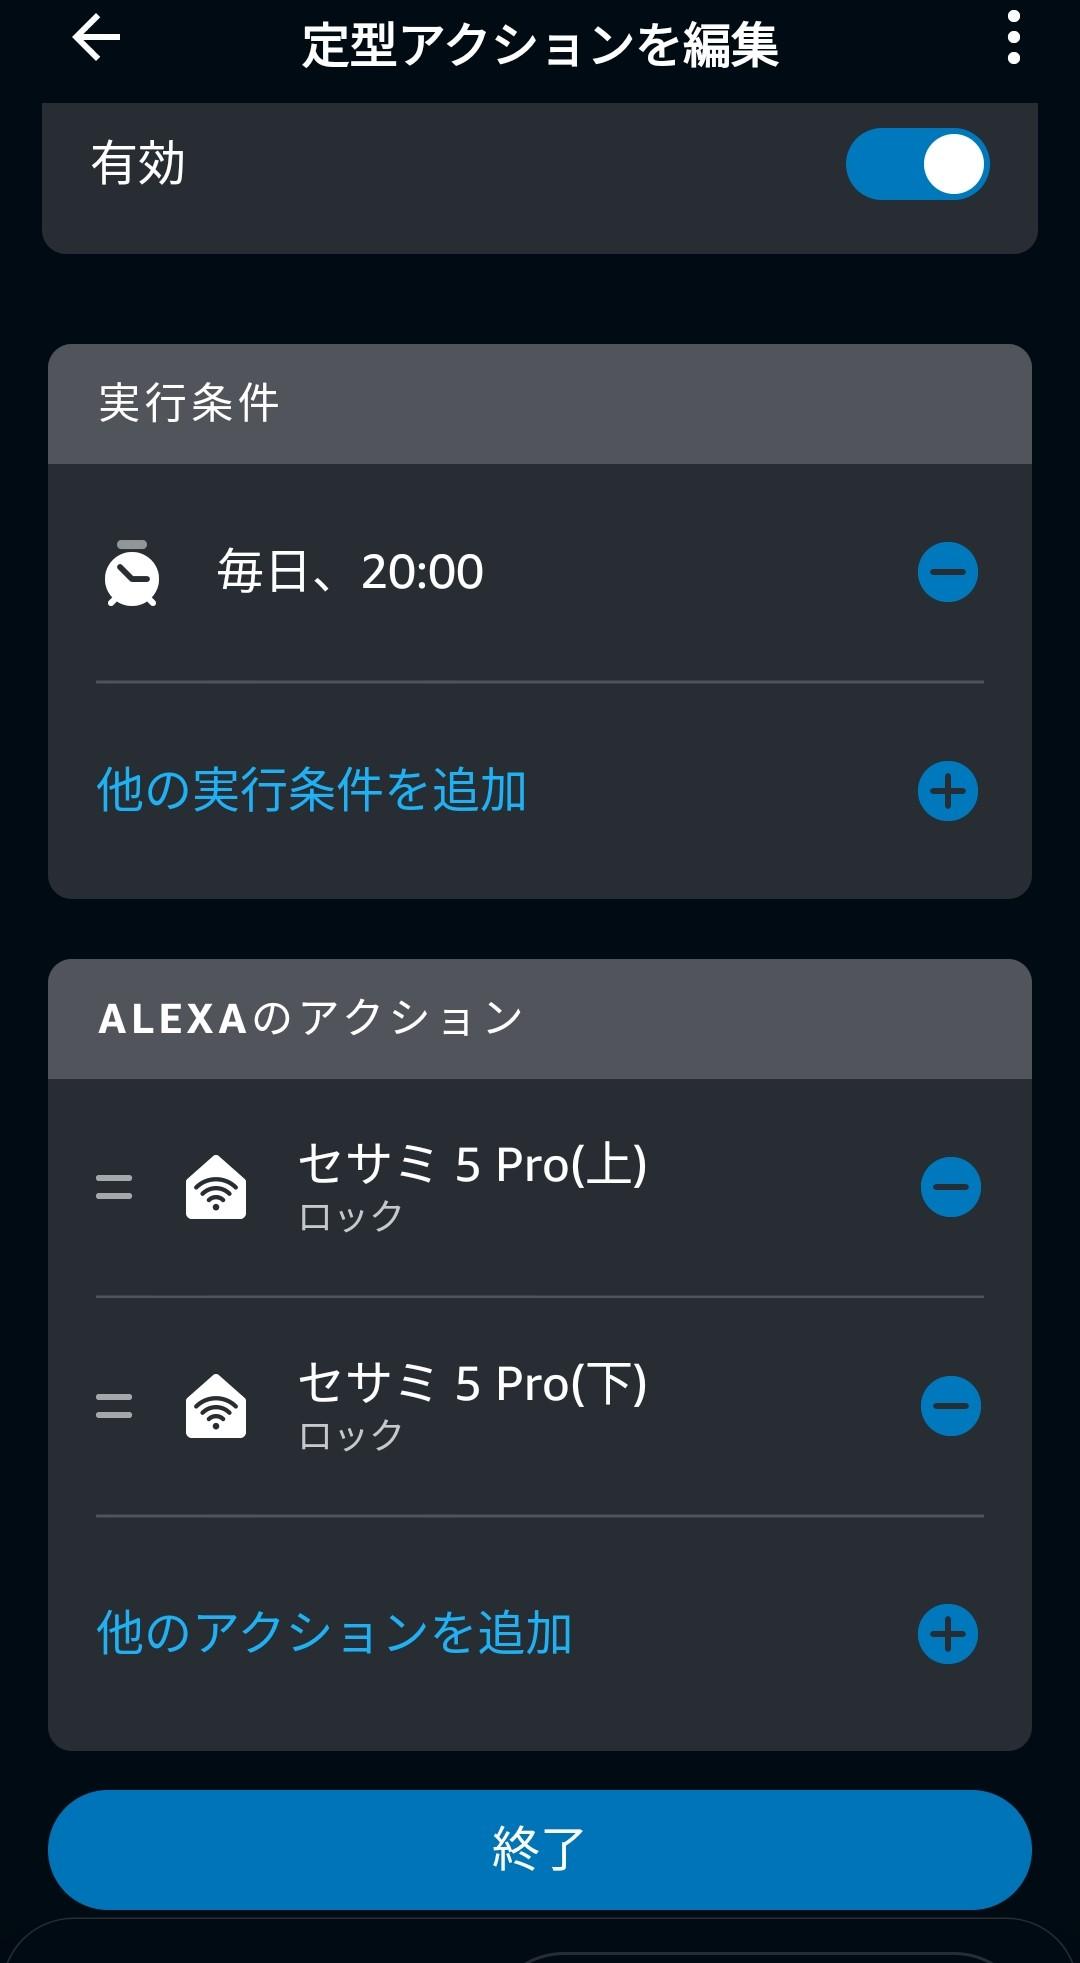This screenshot has width=1080, height=1963.
Task: Grab drag handle for セサミ 5 Pro(上)
Action: (x=114, y=1187)
